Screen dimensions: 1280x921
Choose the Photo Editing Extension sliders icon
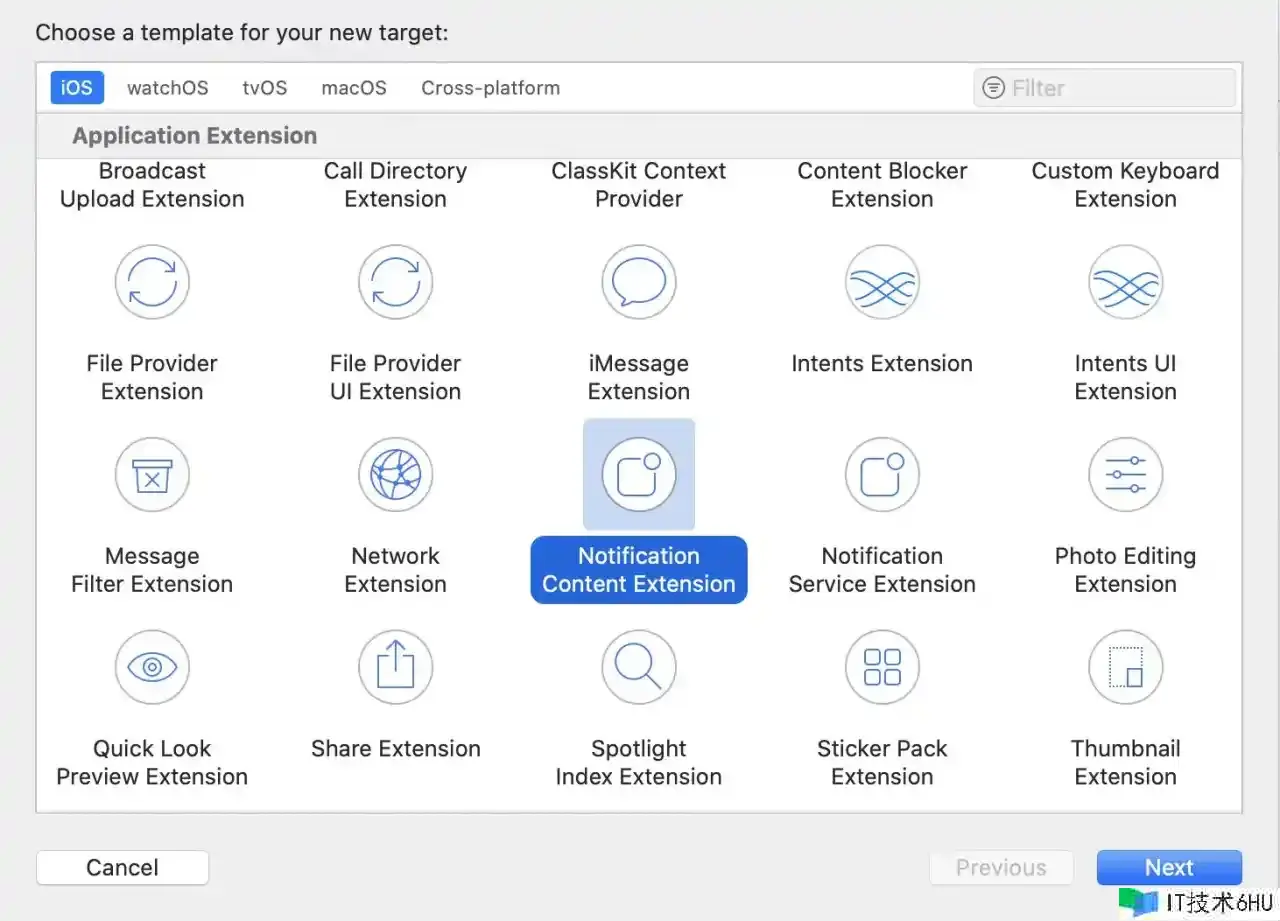(1125, 475)
